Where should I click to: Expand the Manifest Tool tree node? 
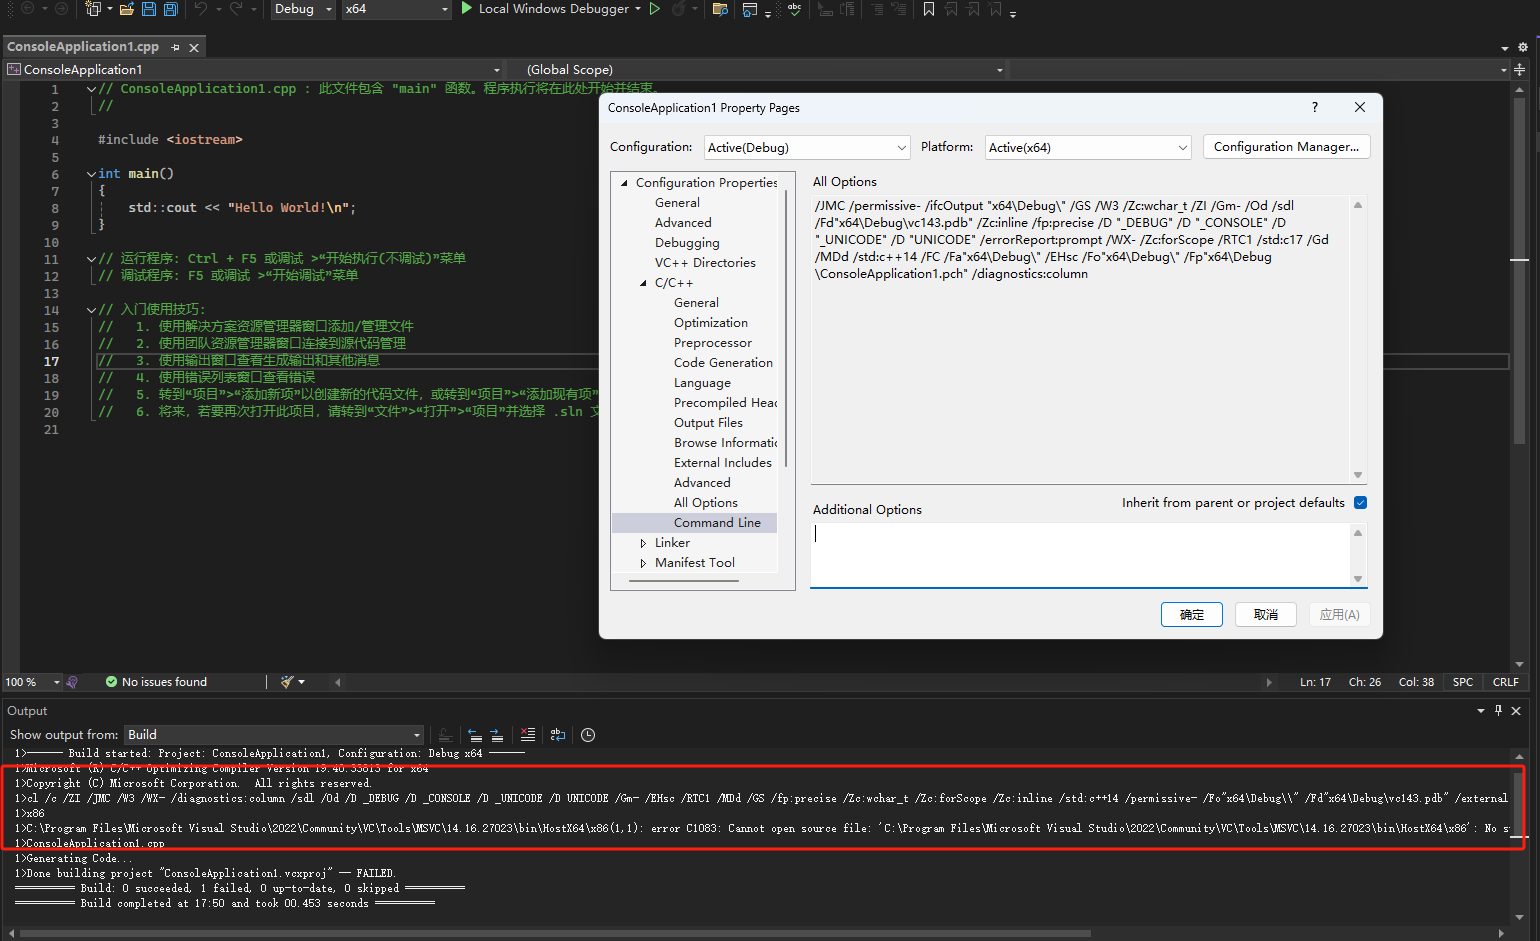[643, 563]
